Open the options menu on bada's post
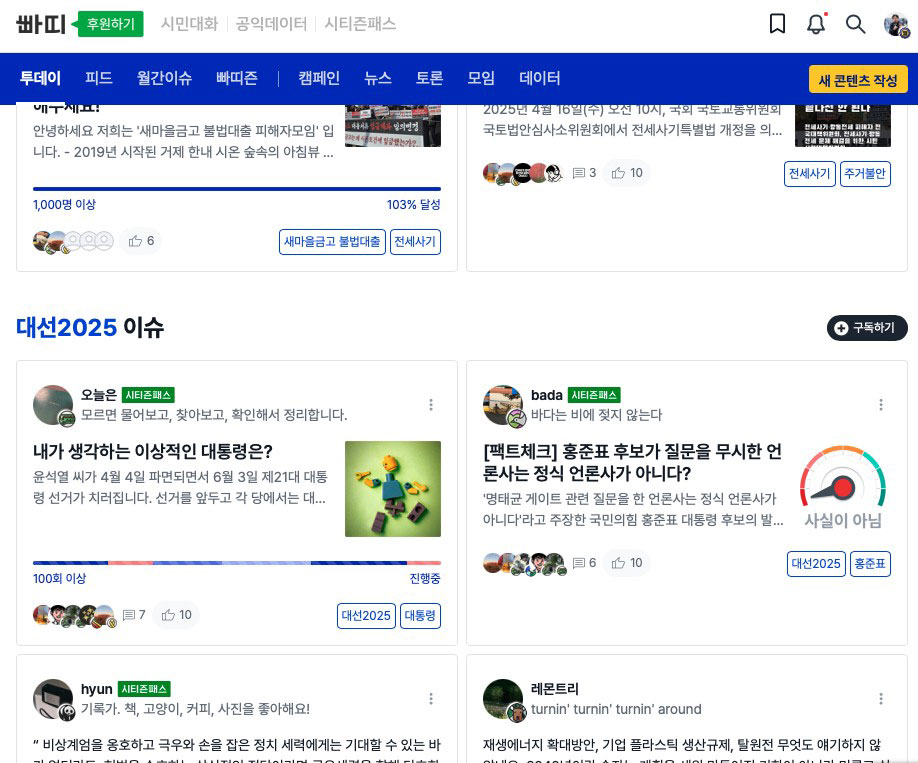Screen dimensions: 918x763 point(881,405)
